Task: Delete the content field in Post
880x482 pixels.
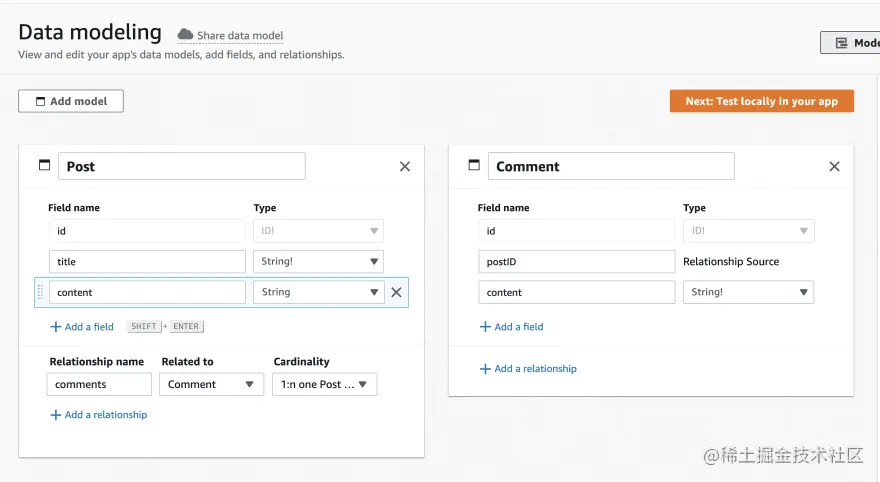Action: point(396,292)
